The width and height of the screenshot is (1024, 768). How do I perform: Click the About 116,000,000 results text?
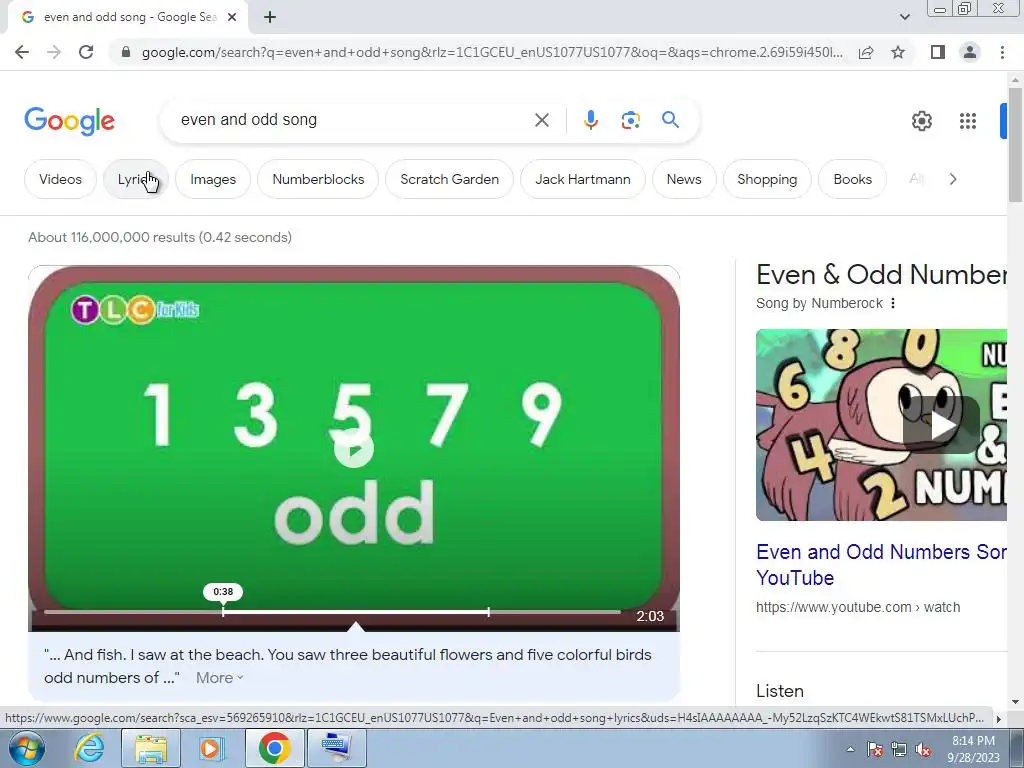(x=160, y=237)
